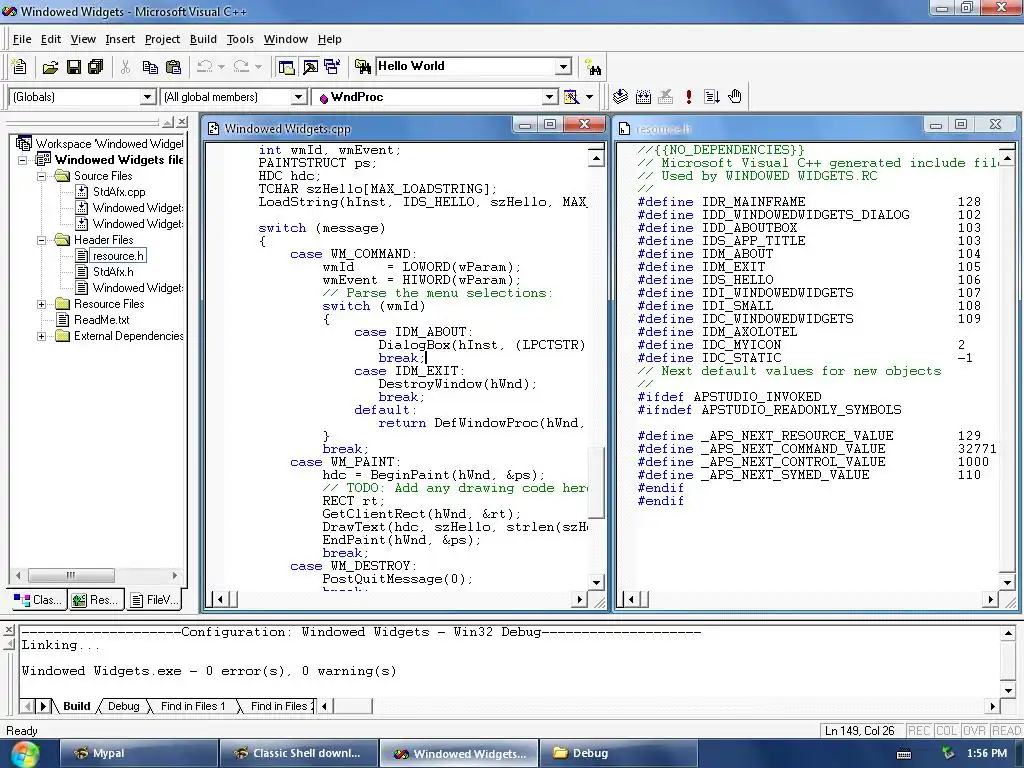1024x768 pixels.
Task: Open the WizardBar actions icon
Action: [x=571, y=97]
